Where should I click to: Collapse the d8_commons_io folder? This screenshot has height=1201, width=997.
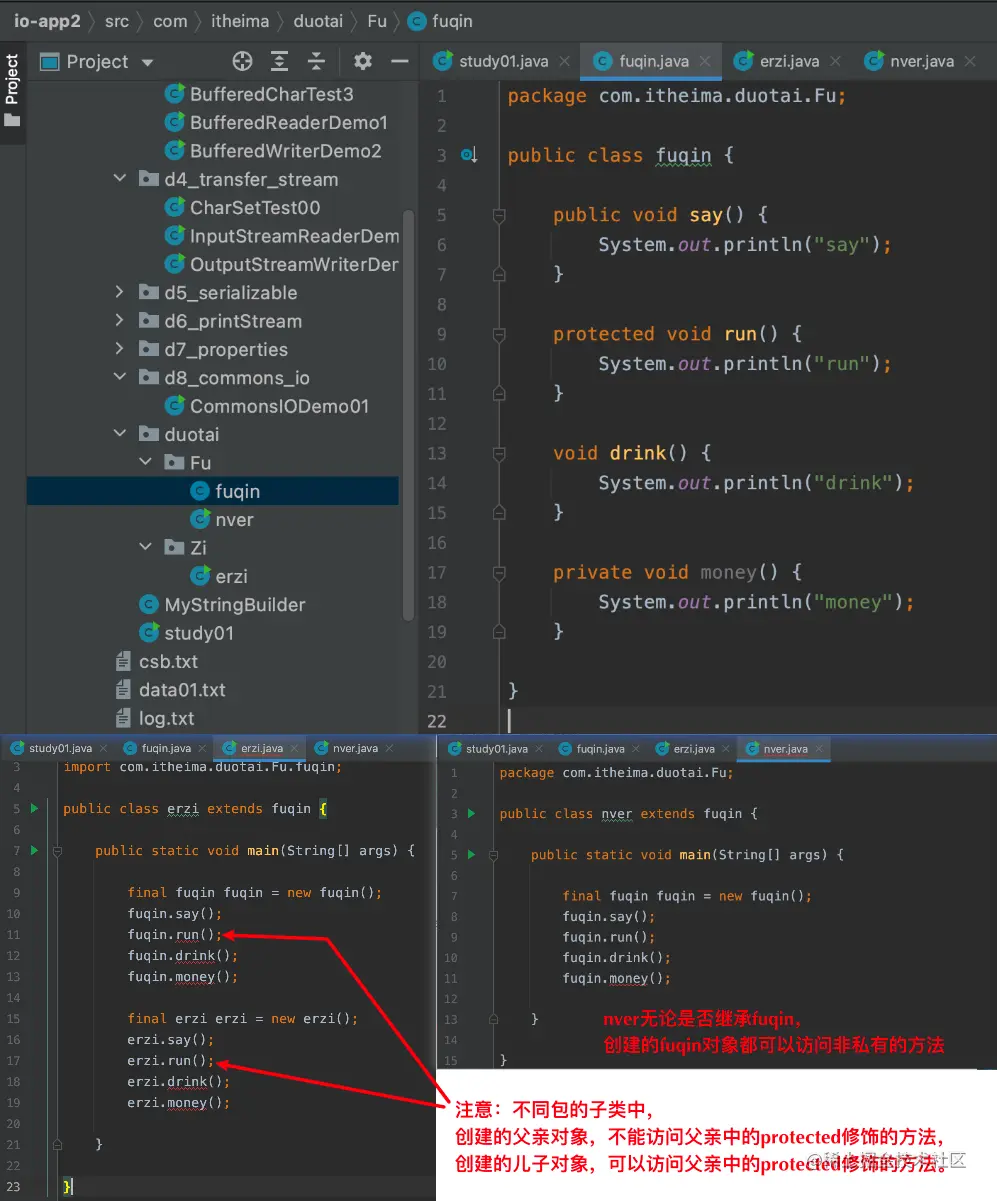click(x=120, y=378)
